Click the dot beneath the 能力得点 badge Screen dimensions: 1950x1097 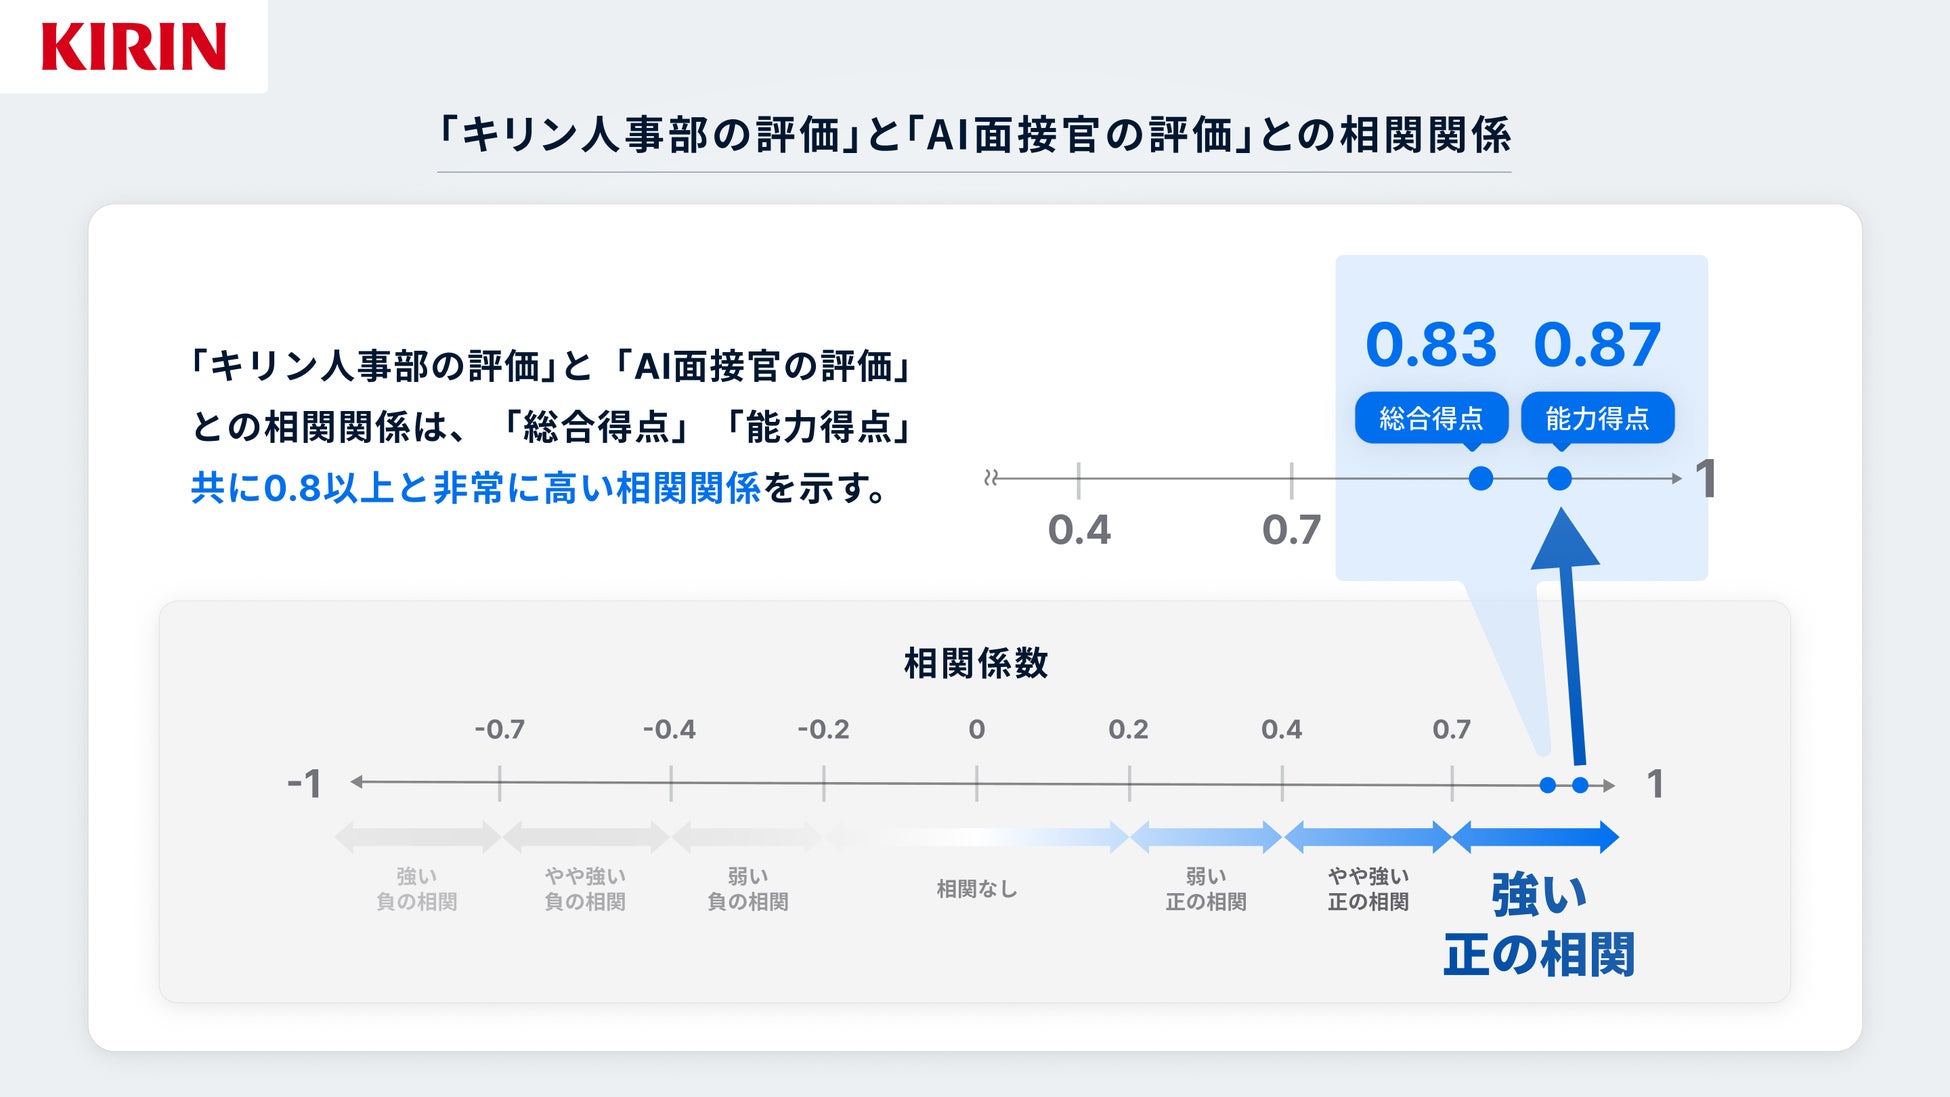coord(1559,479)
